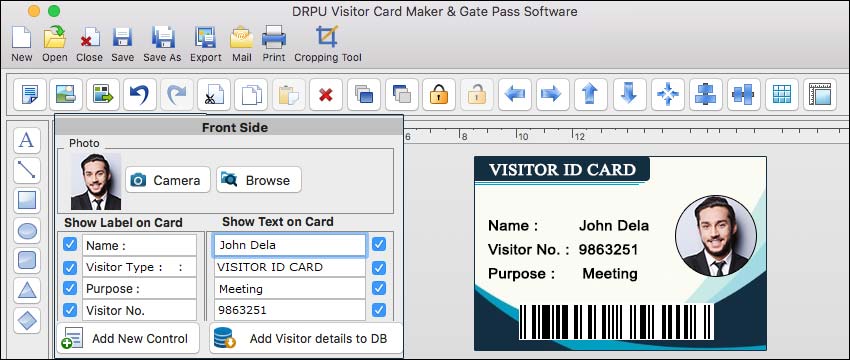Click the Browse photo button
850x360 pixels.
pyautogui.click(x=259, y=179)
